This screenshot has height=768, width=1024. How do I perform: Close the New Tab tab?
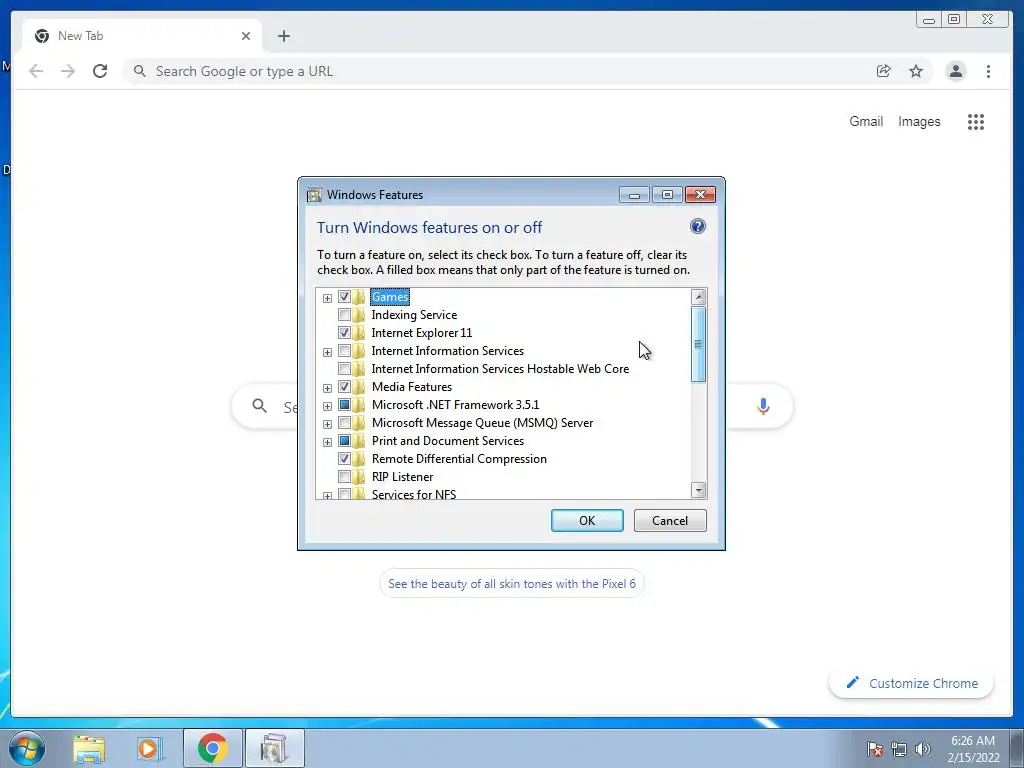[246, 36]
